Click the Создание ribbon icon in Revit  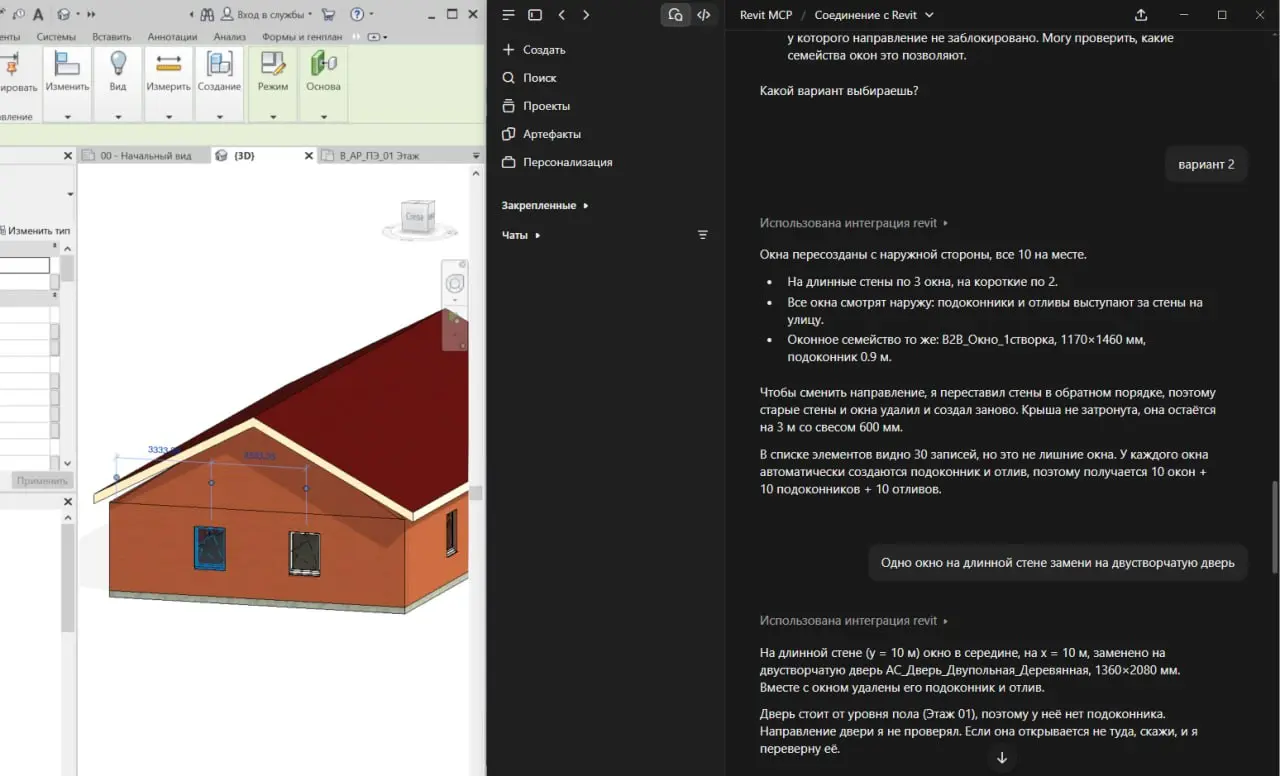pos(219,63)
